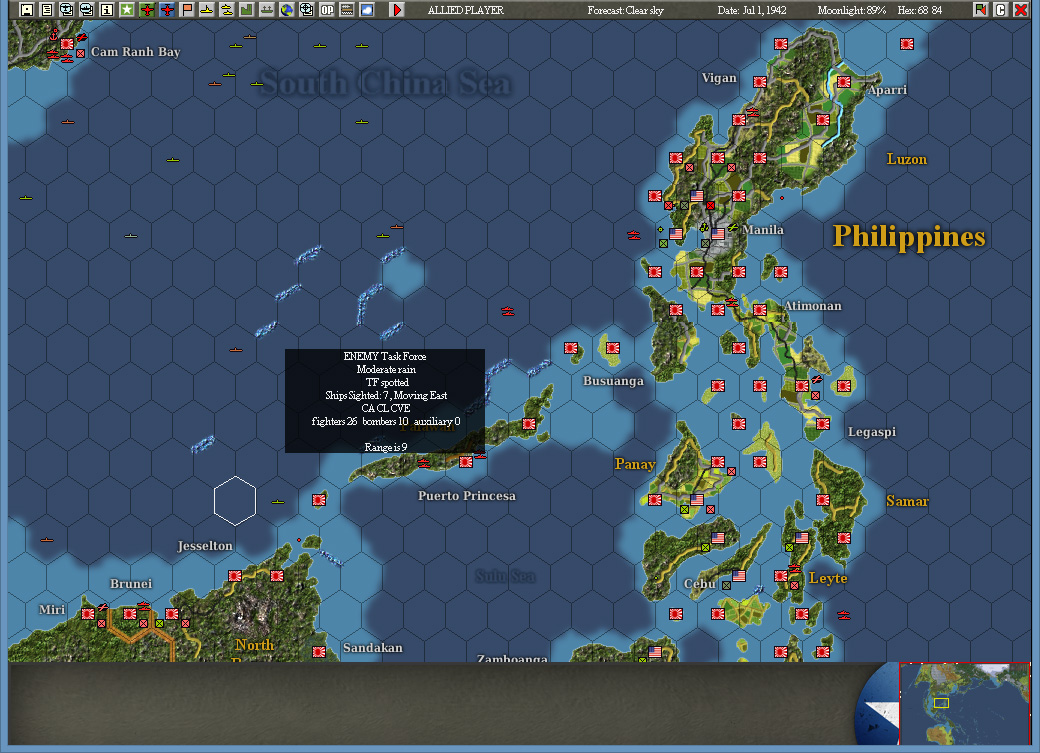Click the weather cloud icon
Viewport: 1040px width, 753px height.
(366, 9)
